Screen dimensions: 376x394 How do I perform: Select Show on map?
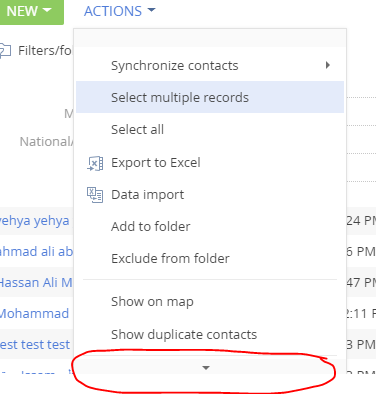point(210,302)
